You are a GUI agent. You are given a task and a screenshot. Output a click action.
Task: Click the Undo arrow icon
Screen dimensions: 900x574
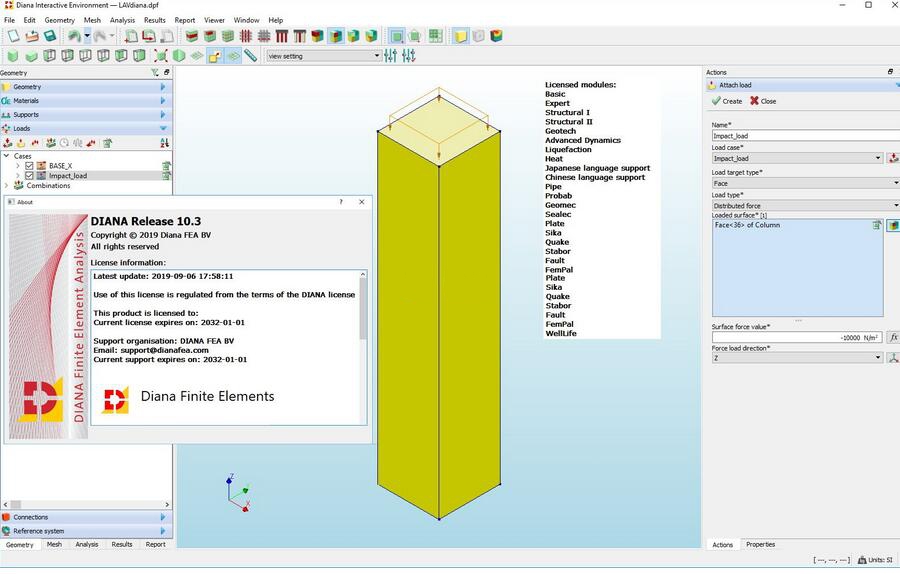coord(74,36)
